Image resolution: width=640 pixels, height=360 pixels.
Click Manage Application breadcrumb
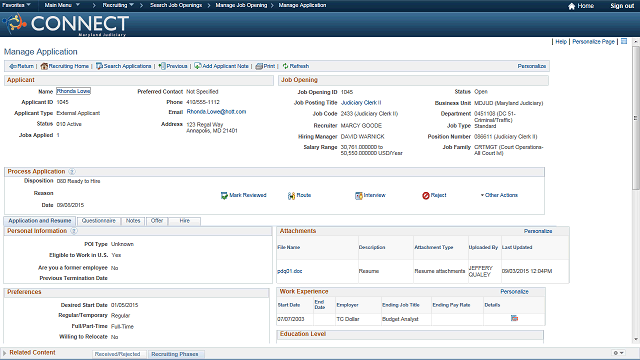(302, 5)
